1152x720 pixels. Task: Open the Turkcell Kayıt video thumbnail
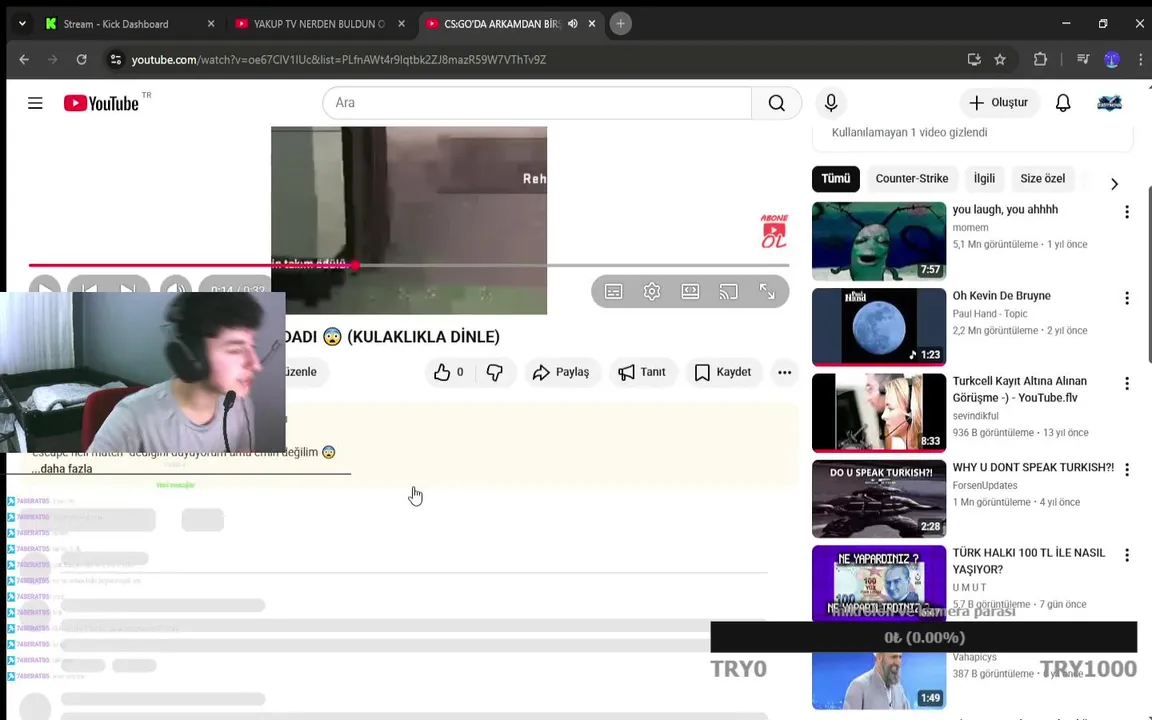coord(879,412)
